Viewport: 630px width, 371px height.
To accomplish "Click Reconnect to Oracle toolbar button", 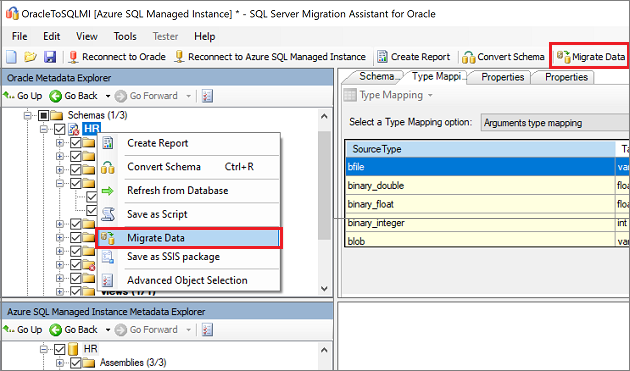I will click(x=117, y=57).
